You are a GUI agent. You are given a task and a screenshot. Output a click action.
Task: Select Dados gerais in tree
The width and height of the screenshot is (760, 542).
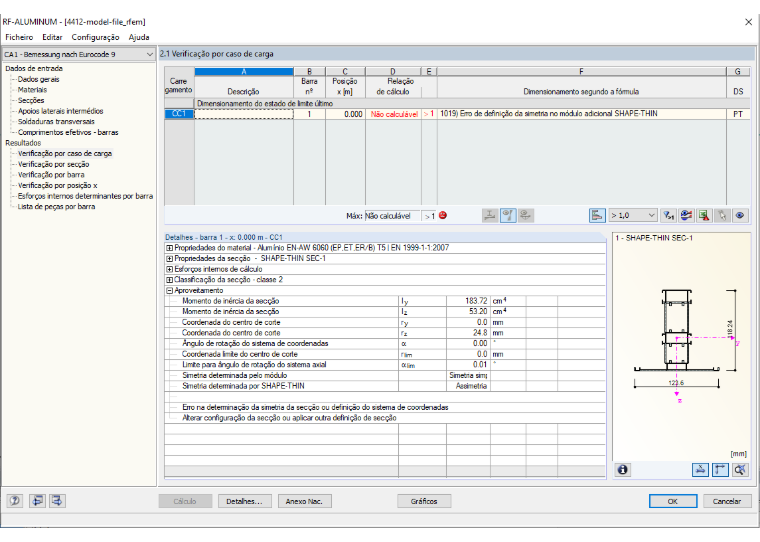point(38,79)
